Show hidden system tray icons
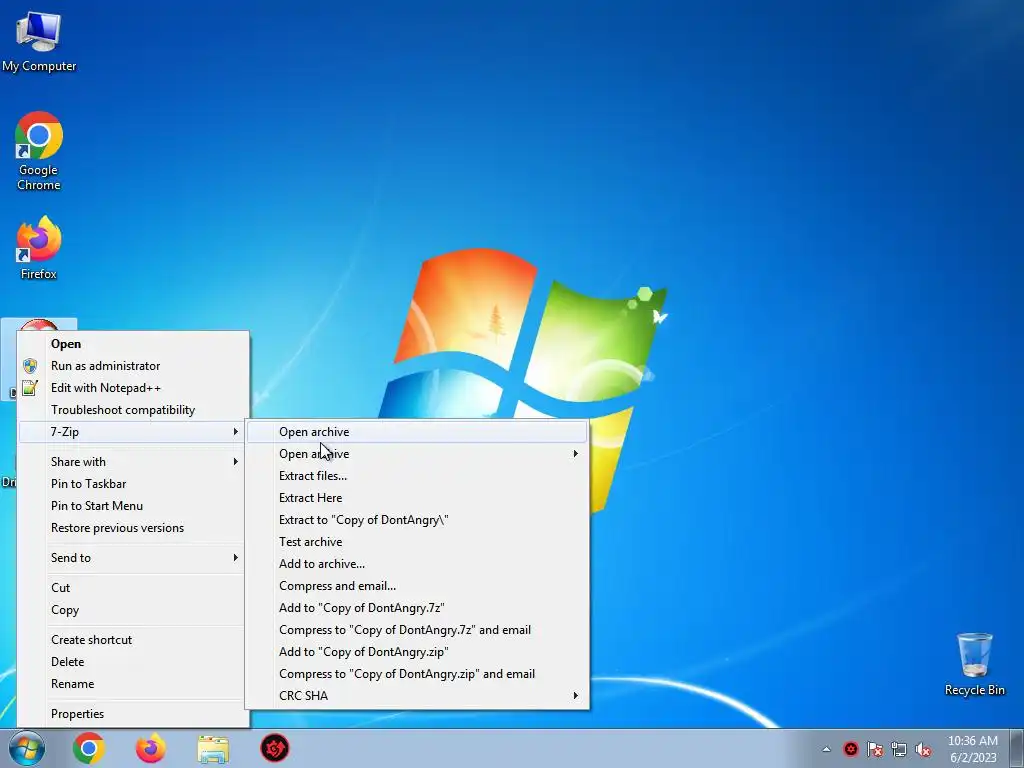Screen dimensions: 1024x768 click(x=826, y=749)
